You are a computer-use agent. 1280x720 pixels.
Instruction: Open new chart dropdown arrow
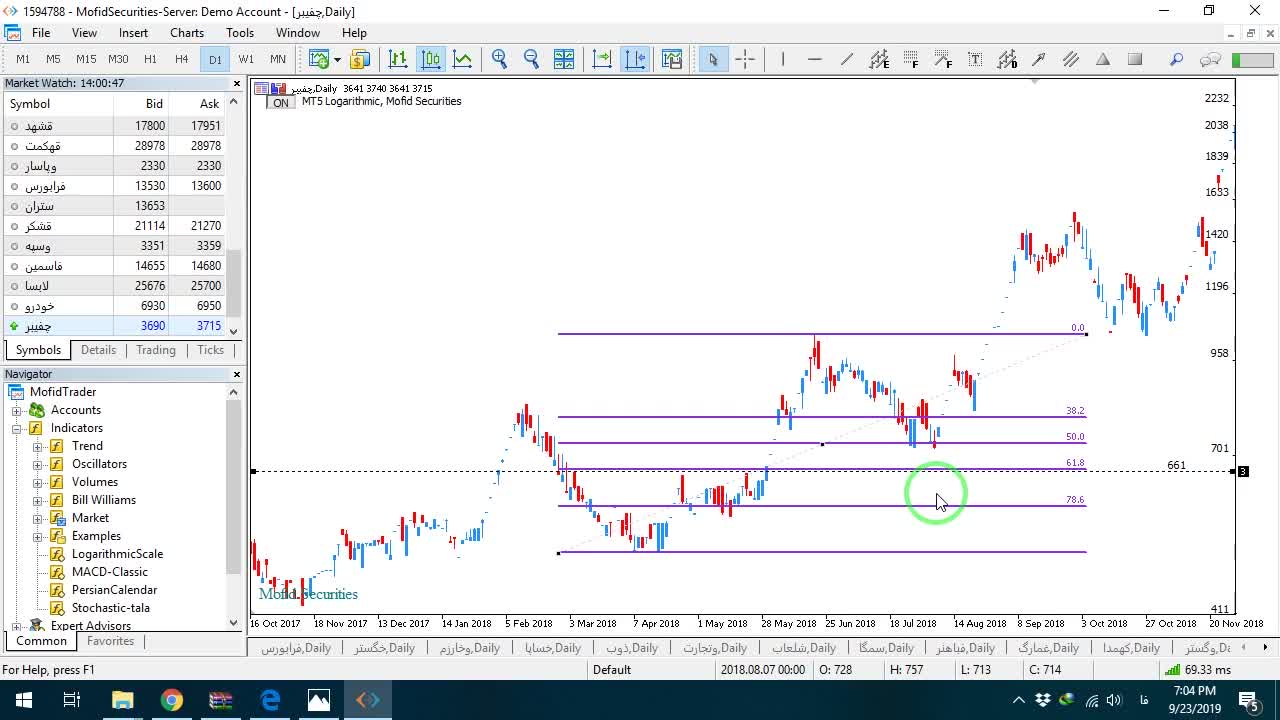[x=337, y=59]
